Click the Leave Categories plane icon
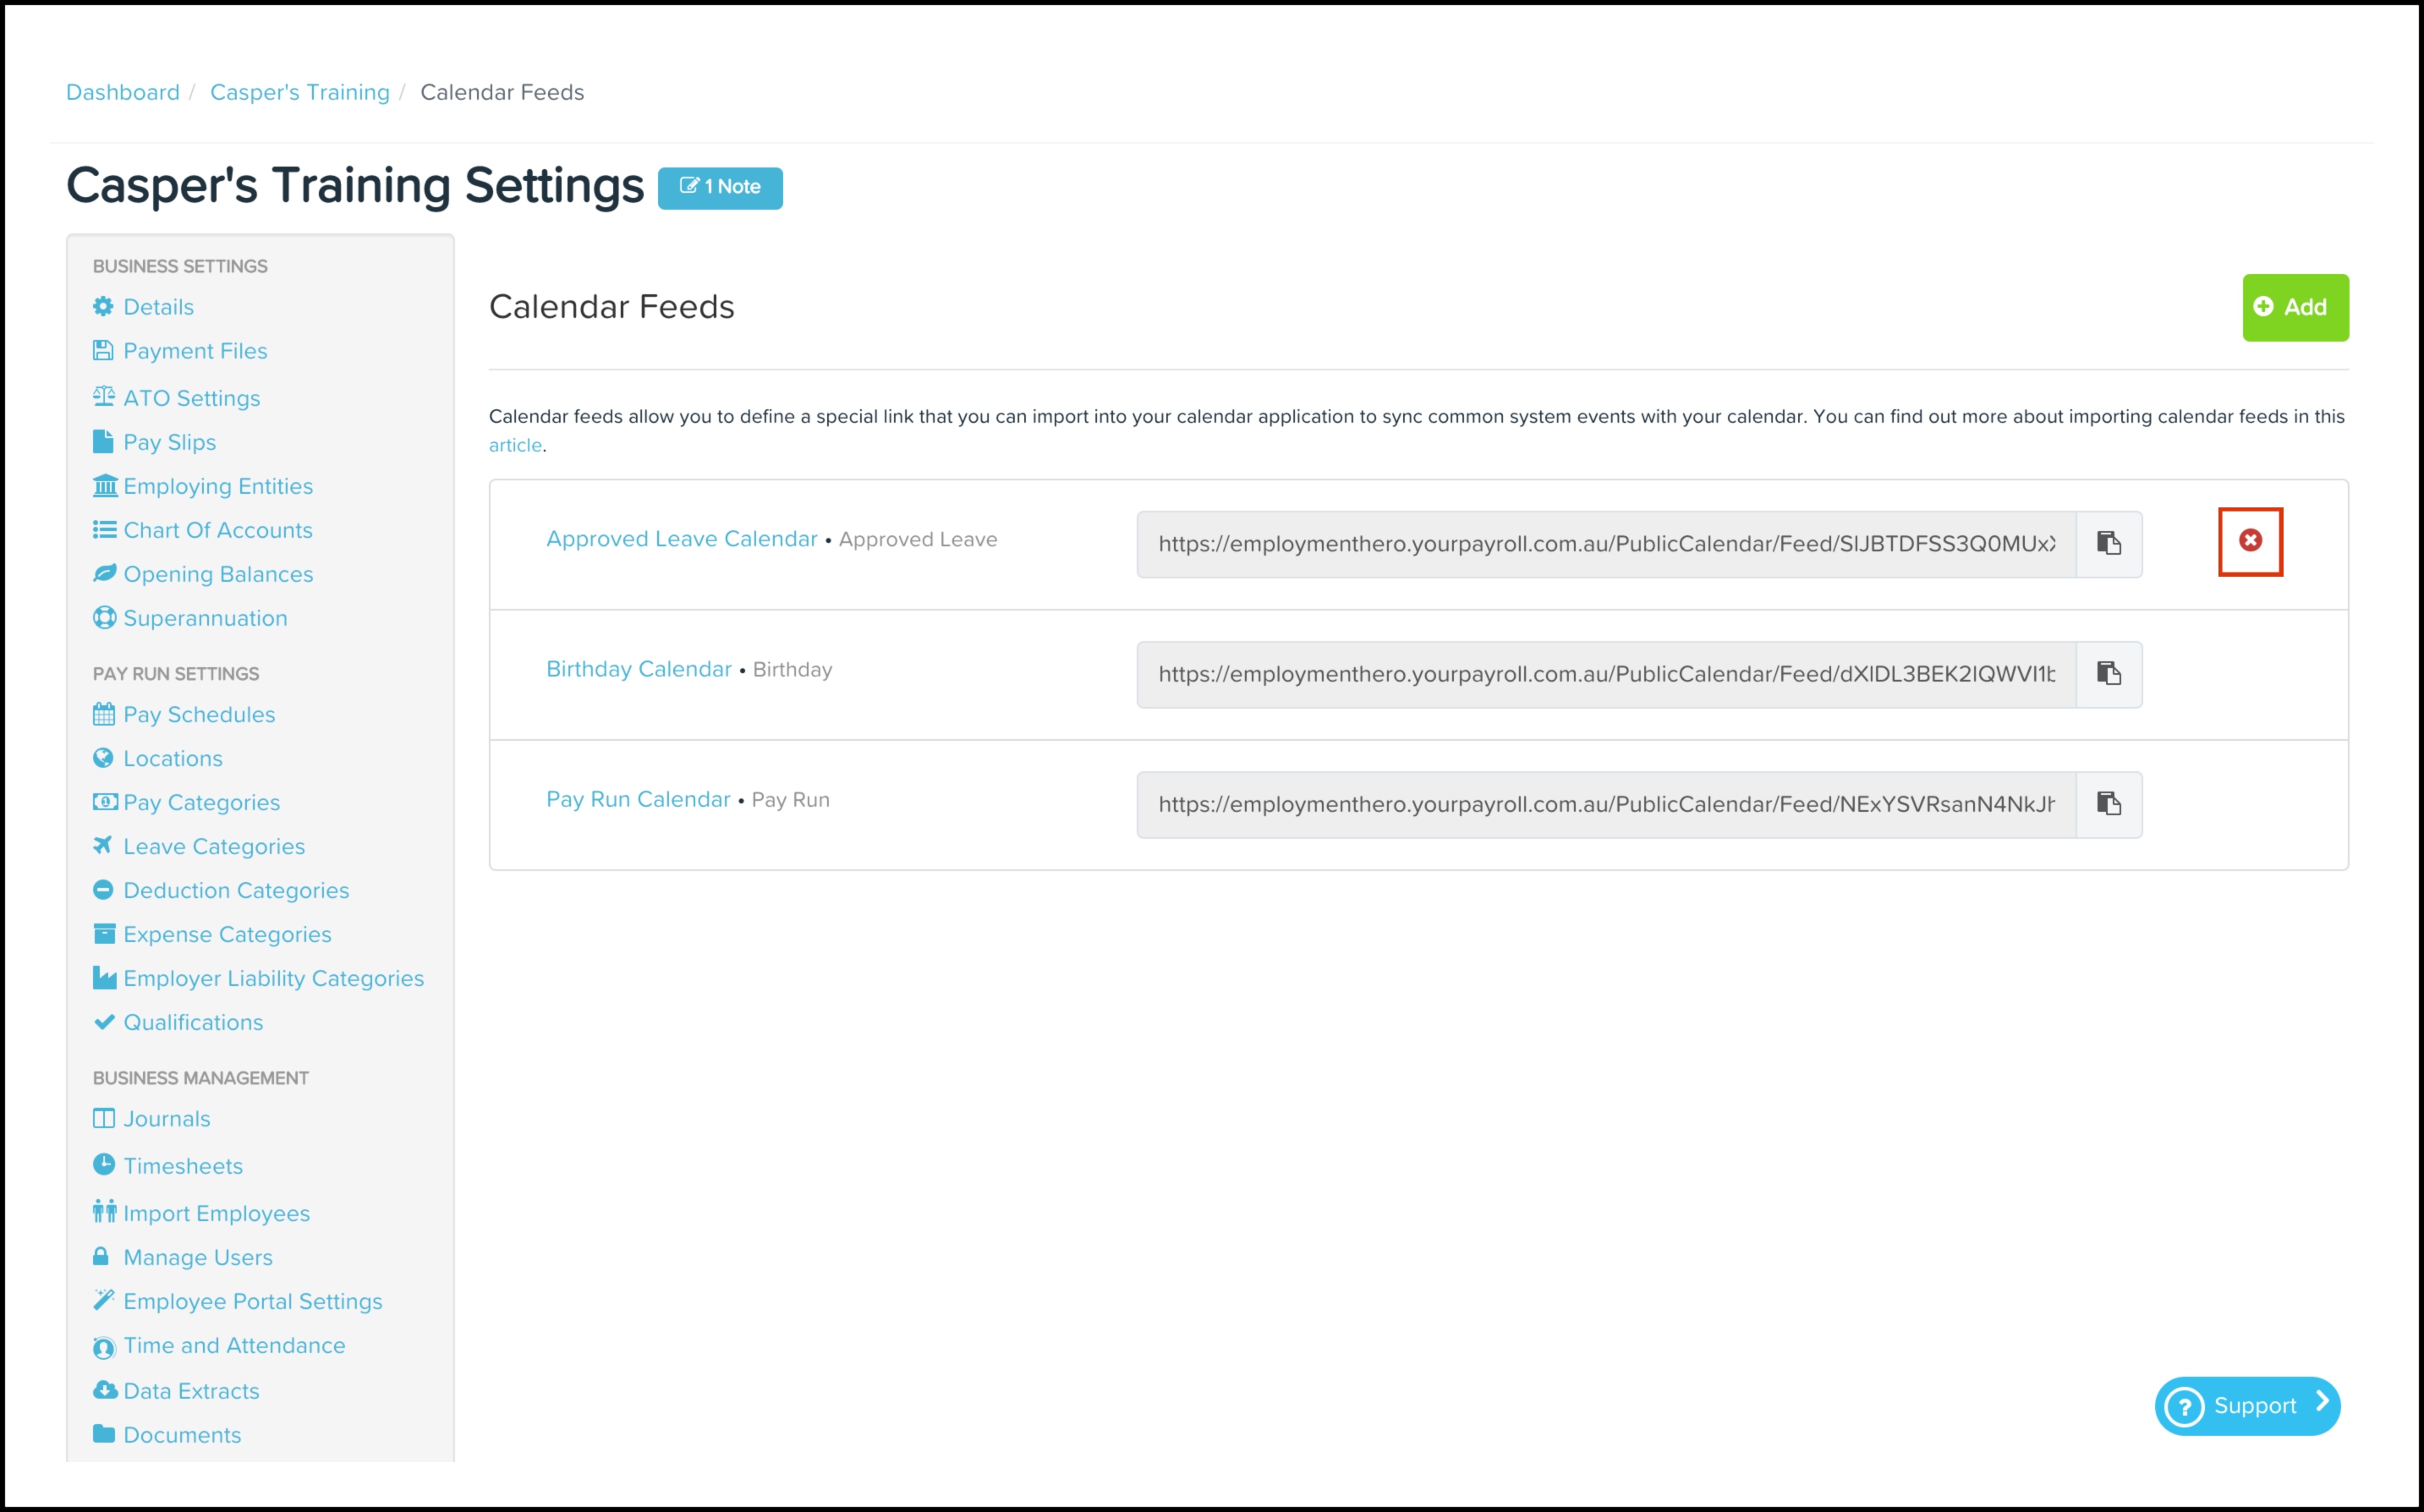The image size is (2424, 1512). click(103, 846)
